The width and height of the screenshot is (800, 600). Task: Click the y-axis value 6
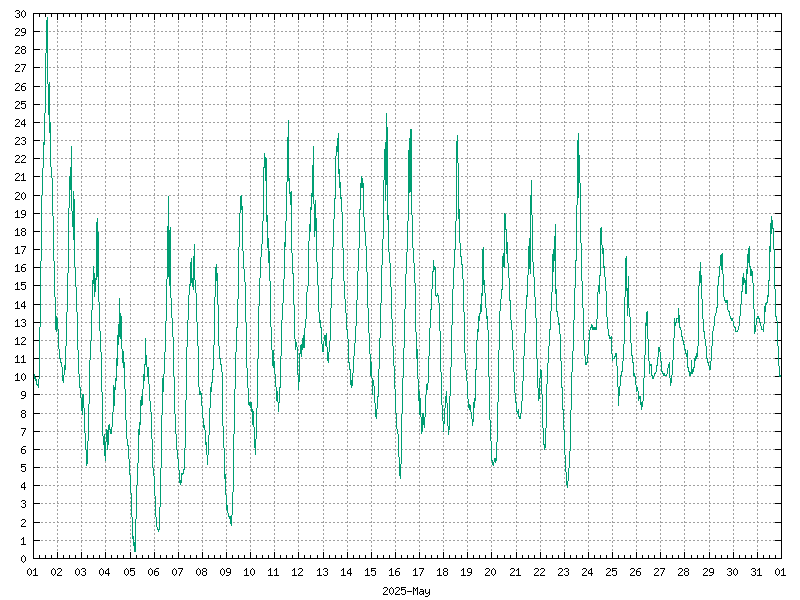23,449
